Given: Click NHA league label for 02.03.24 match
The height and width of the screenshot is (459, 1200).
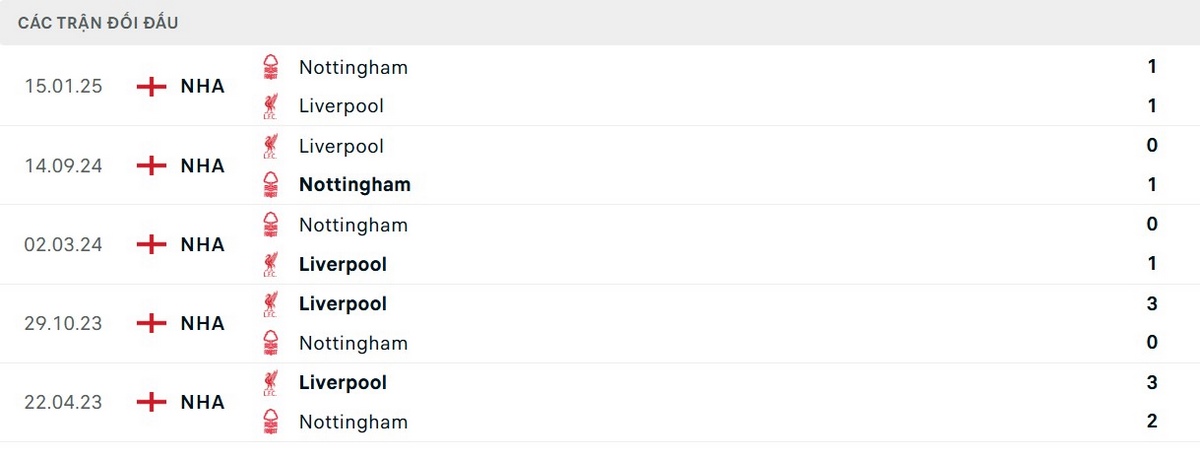Looking at the screenshot, I should pyautogui.click(x=203, y=244).
